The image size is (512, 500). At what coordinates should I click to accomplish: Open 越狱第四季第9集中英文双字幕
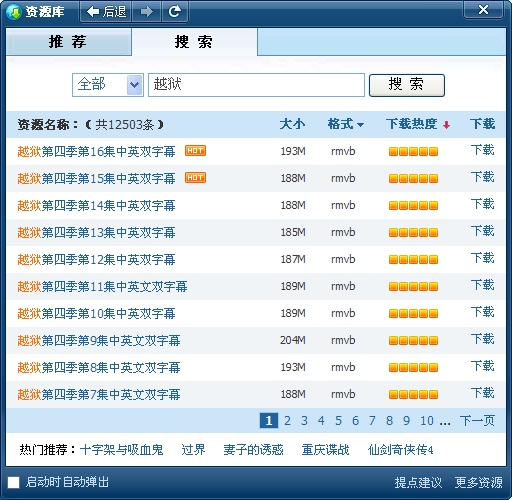99,341
